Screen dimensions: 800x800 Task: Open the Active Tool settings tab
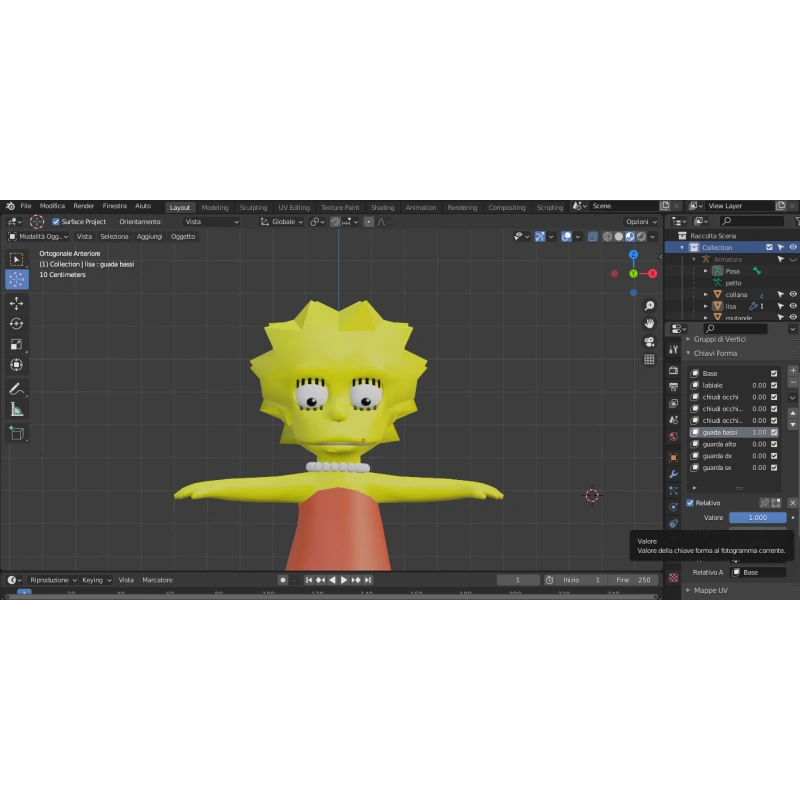click(x=673, y=349)
